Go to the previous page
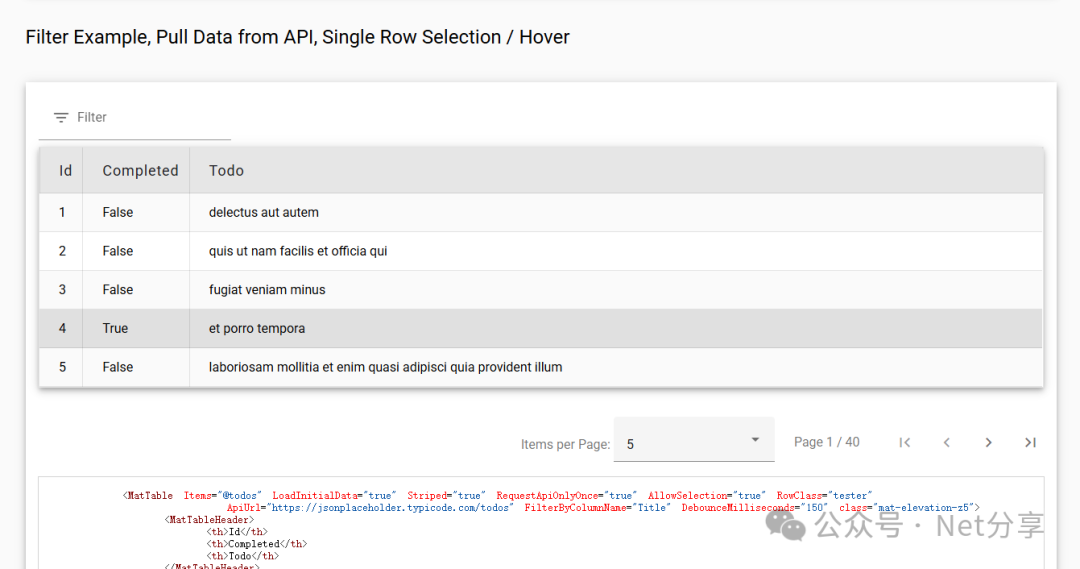The width and height of the screenshot is (1080, 569). (946, 443)
